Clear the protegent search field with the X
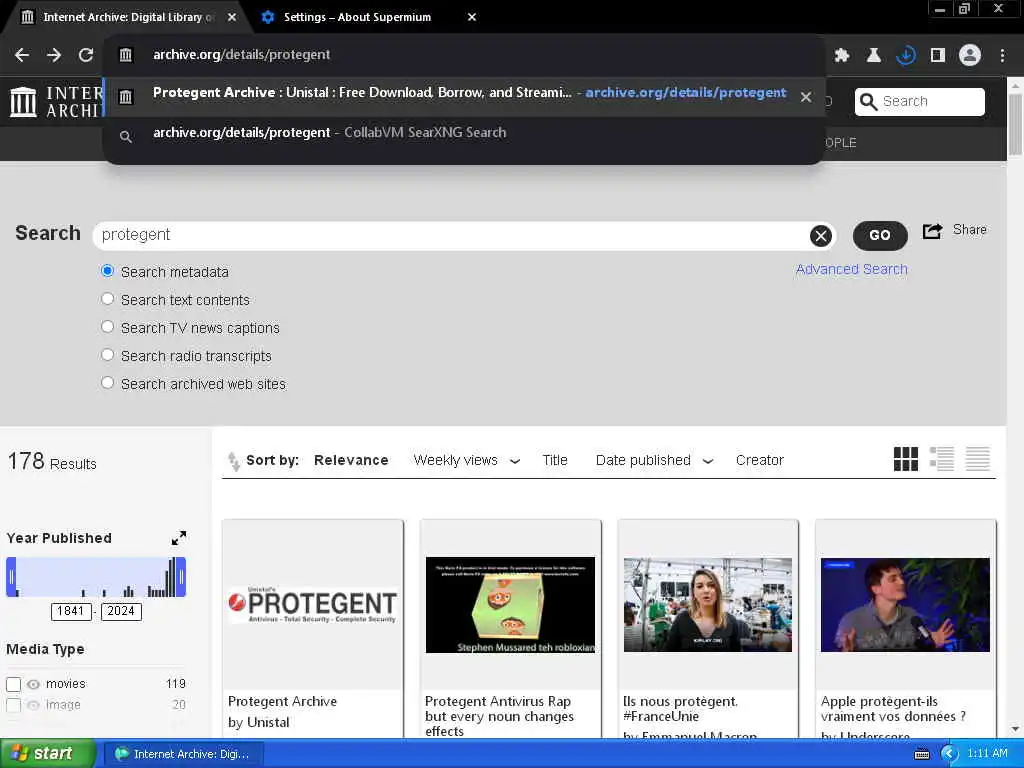The height and width of the screenshot is (768, 1024). click(821, 236)
